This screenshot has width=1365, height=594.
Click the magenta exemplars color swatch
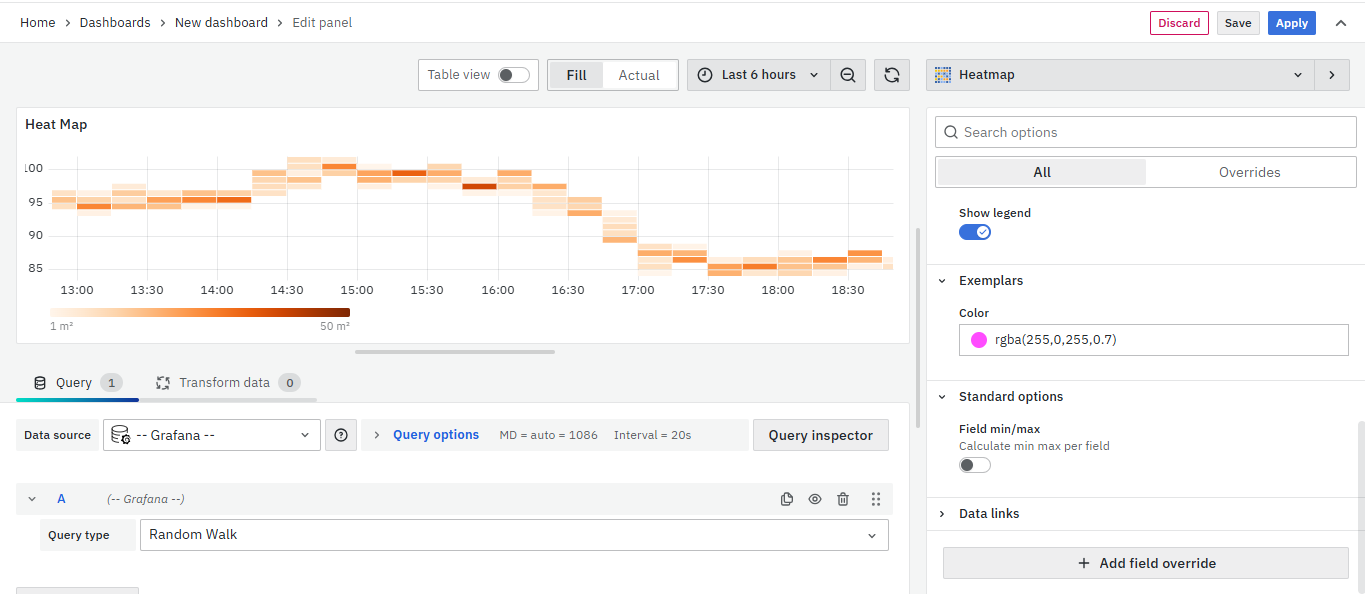pos(979,340)
